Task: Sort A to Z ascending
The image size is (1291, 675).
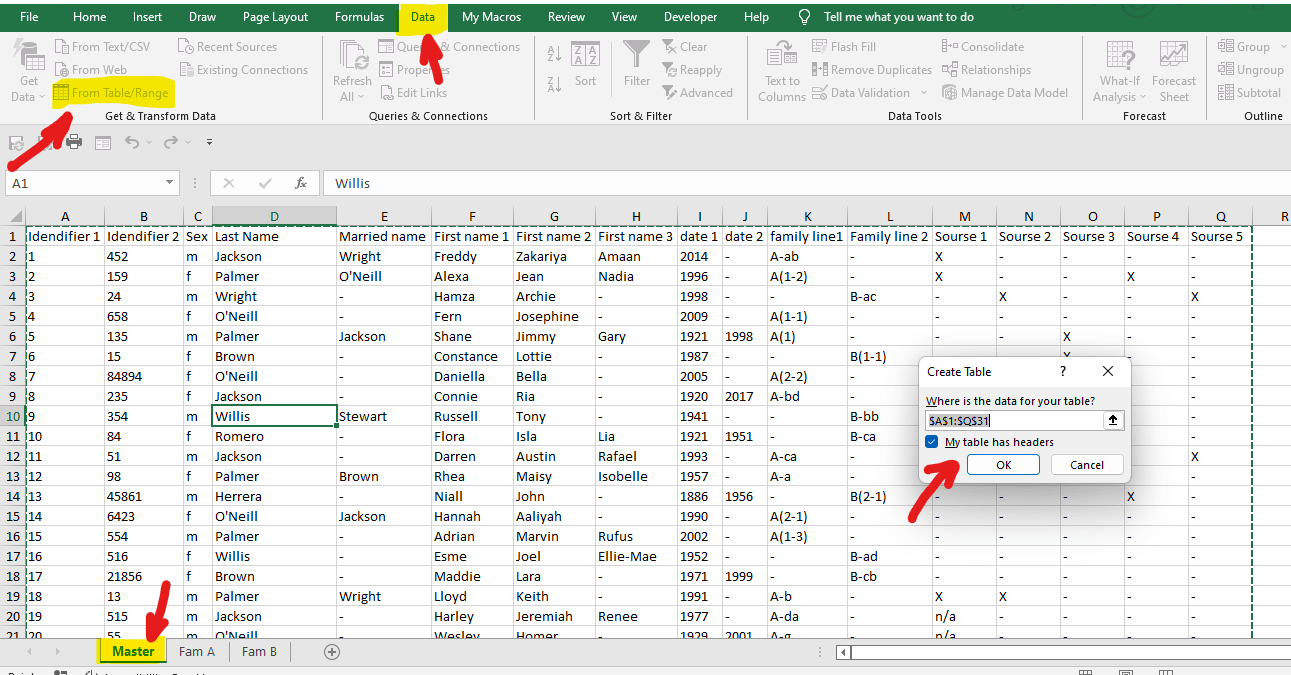Action: coord(554,54)
